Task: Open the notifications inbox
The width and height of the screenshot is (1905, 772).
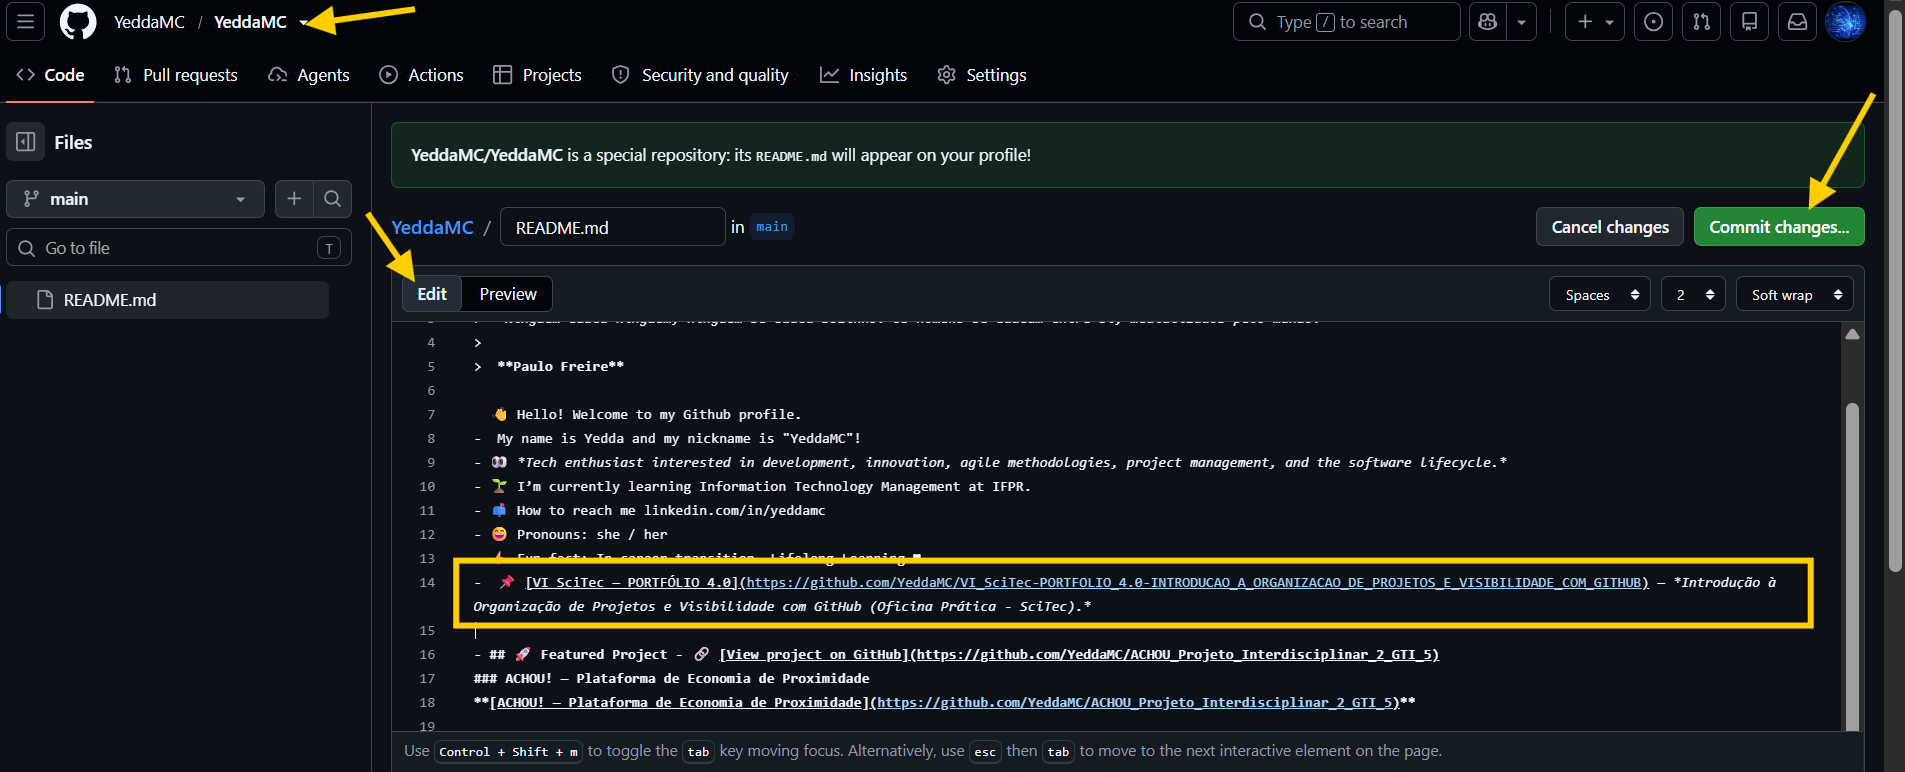Action: coord(1797,21)
